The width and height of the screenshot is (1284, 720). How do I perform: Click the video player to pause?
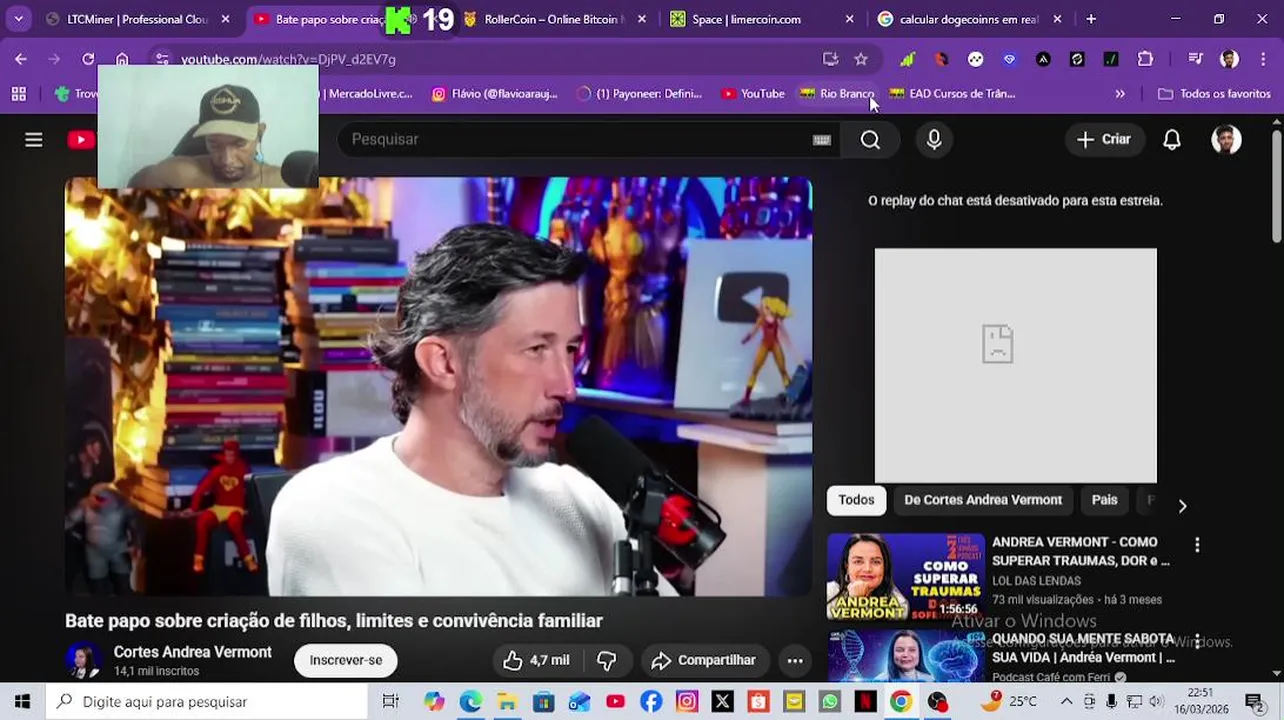438,387
